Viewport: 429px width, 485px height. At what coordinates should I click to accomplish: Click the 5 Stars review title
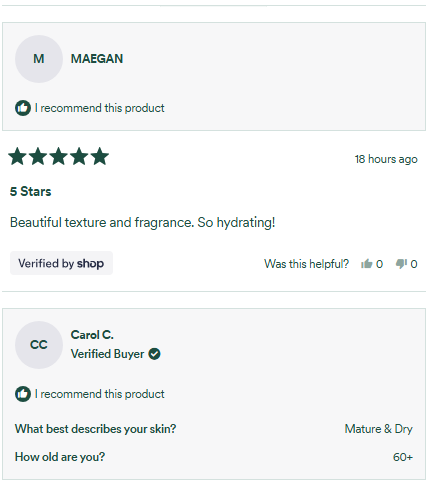(31, 192)
